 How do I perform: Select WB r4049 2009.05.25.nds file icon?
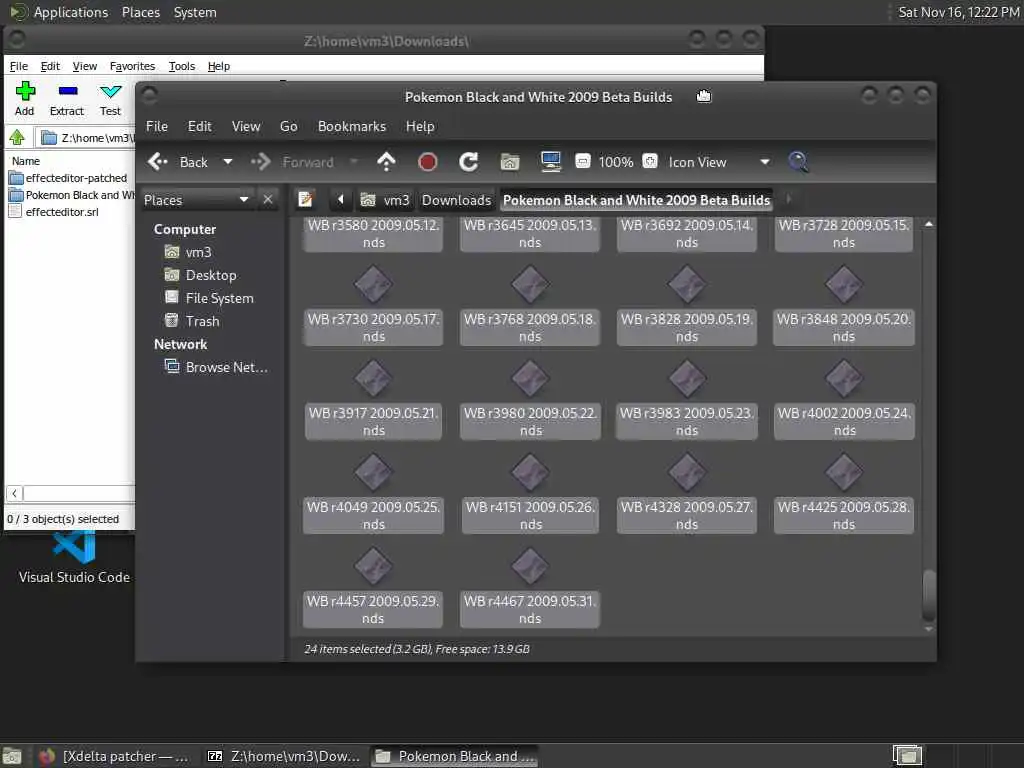pos(374,472)
